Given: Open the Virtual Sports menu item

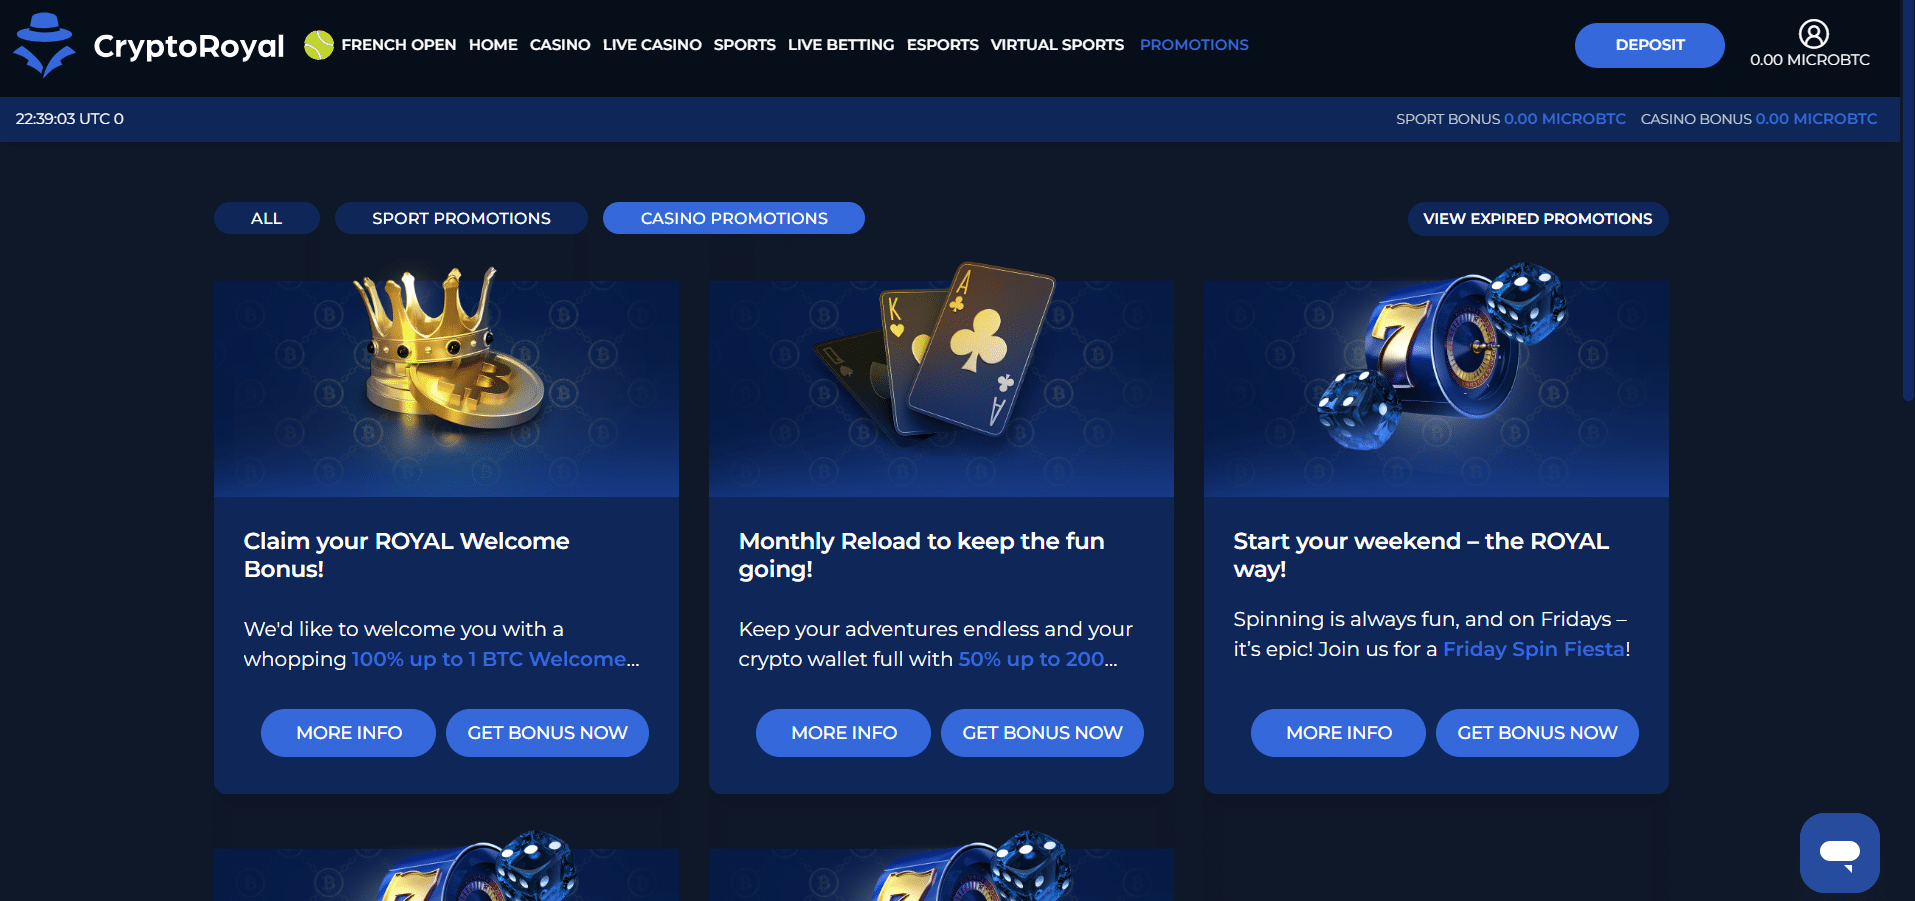Looking at the screenshot, I should [1057, 45].
